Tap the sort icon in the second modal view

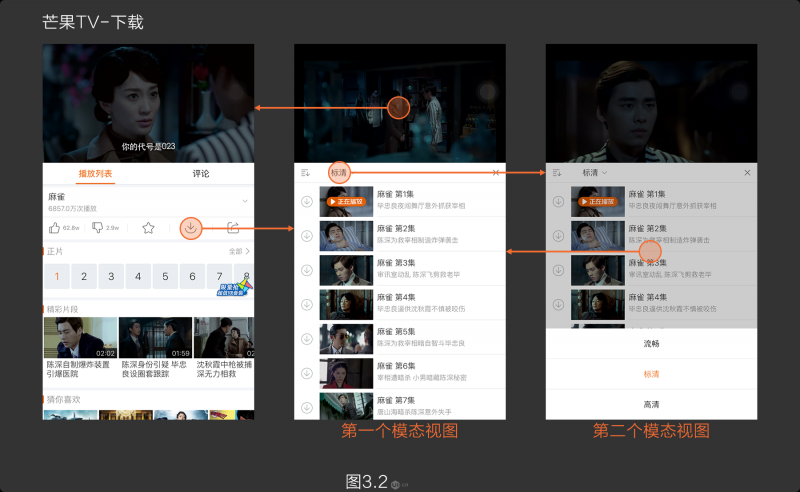coord(557,173)
